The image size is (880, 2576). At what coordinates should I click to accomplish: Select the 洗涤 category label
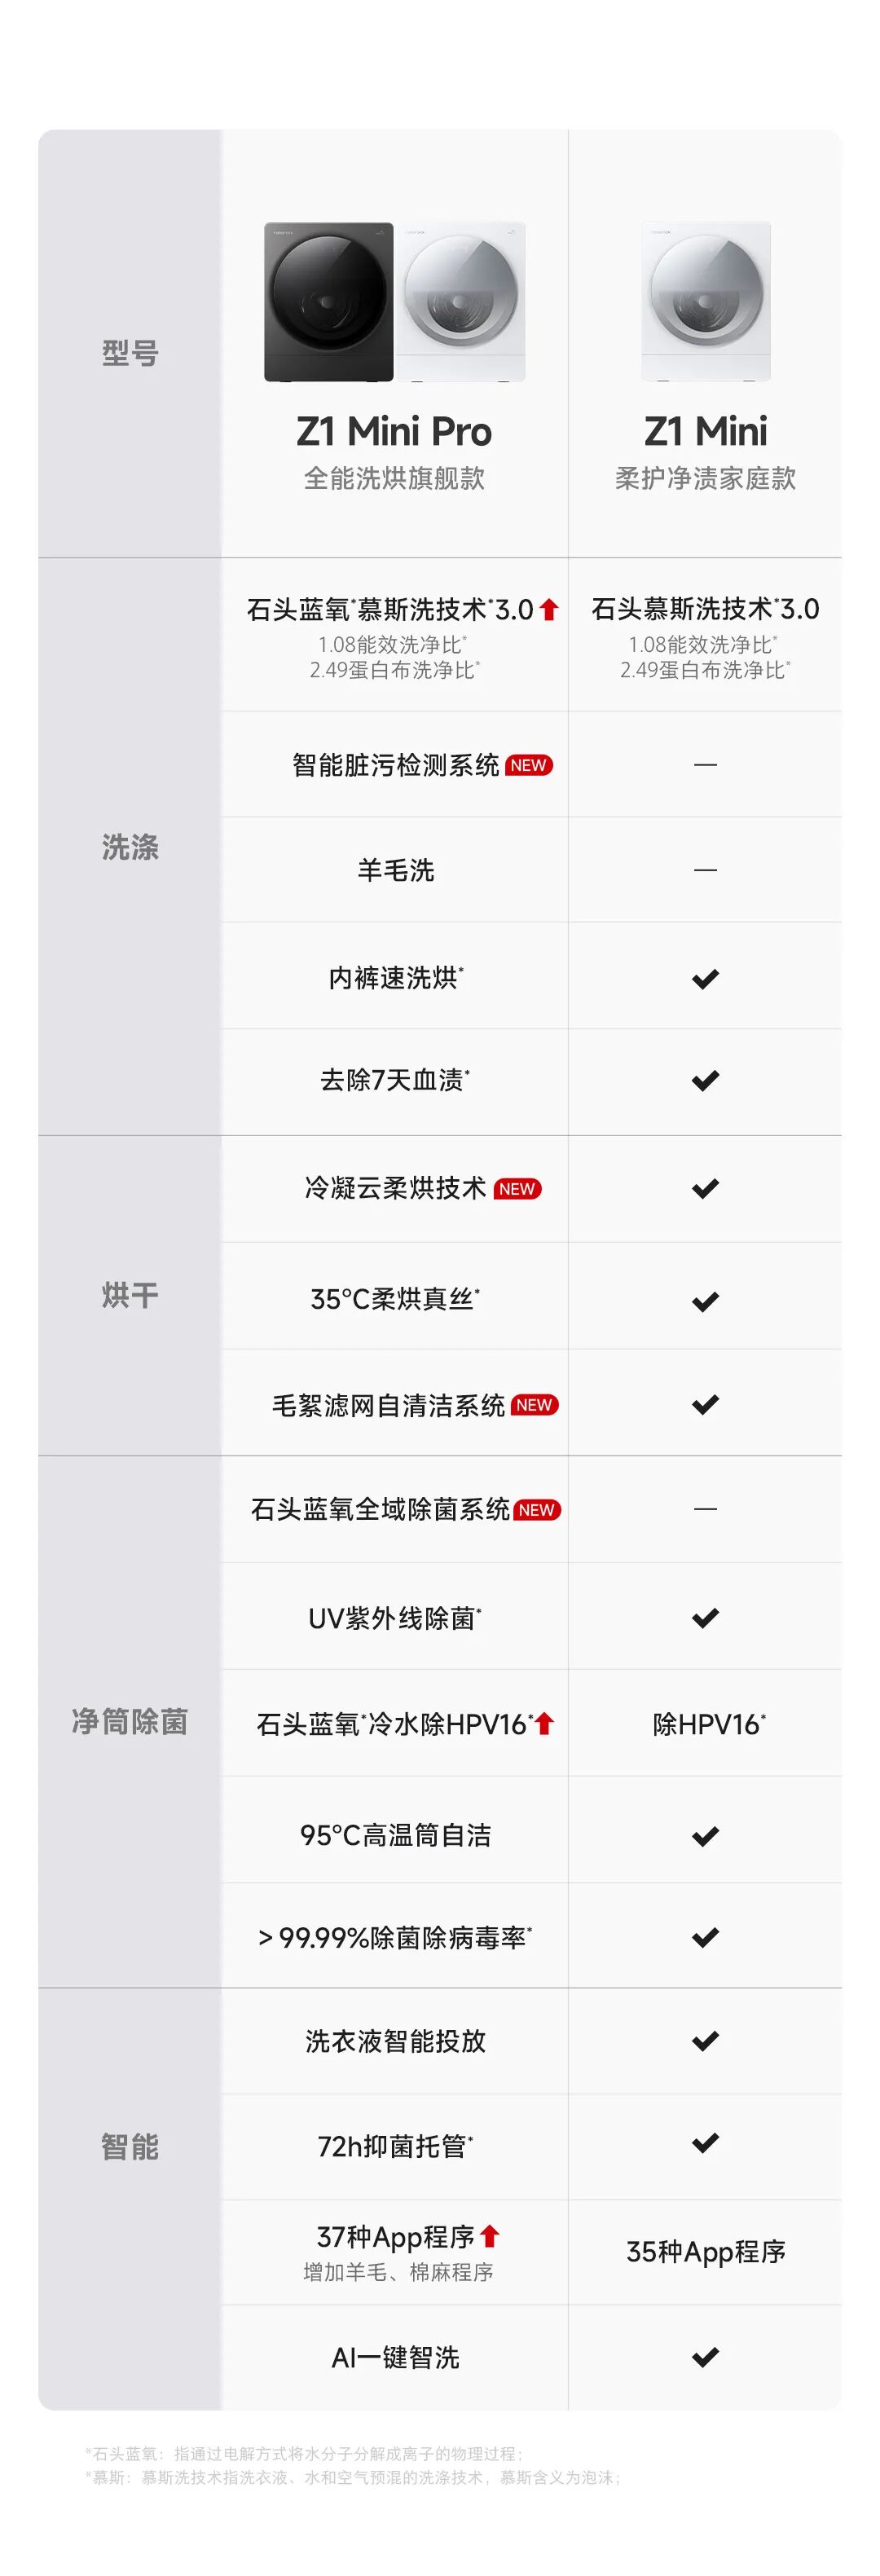click(130, 847)
